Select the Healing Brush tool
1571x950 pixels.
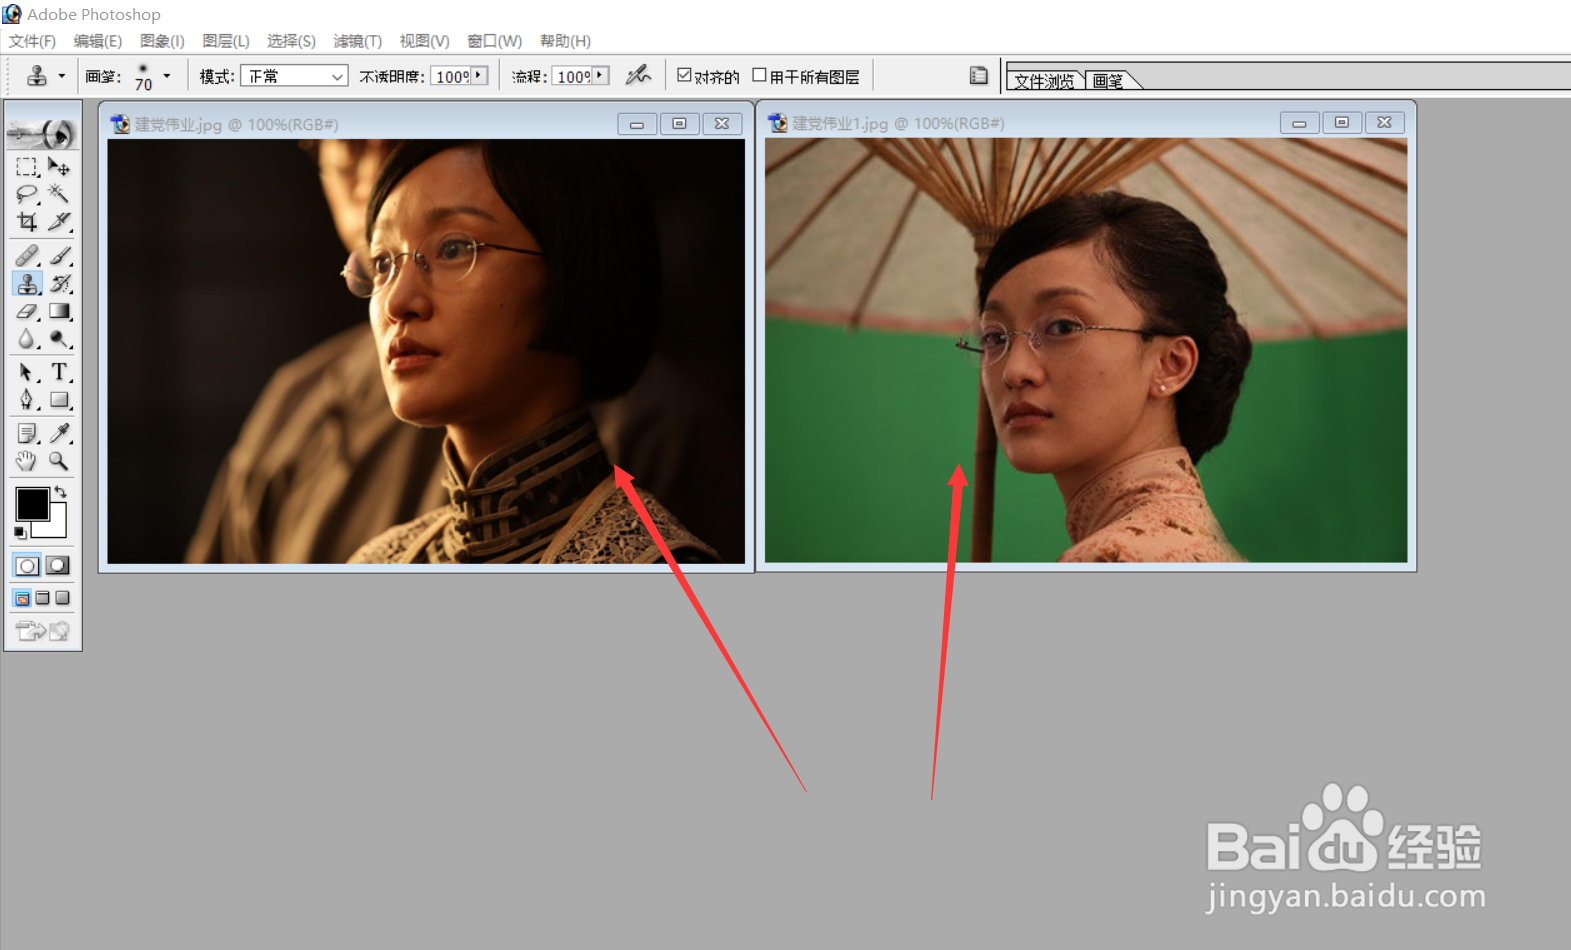tap(27, 256)
